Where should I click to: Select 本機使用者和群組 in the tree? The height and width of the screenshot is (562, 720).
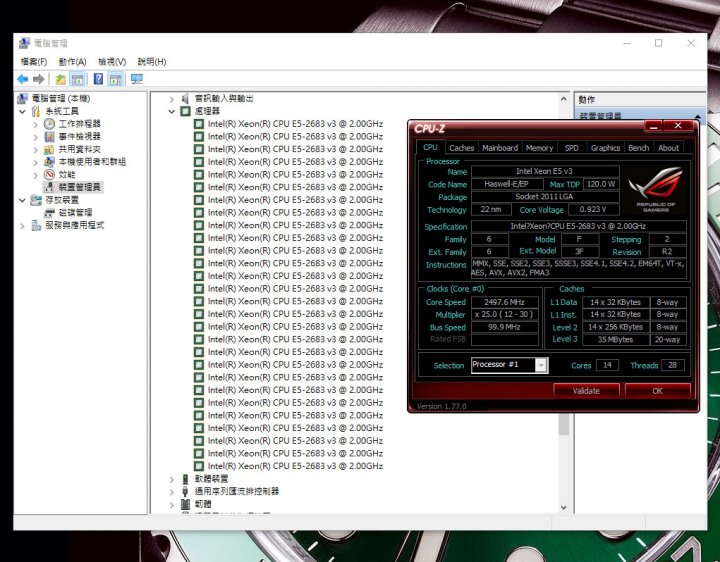click(x=92, y=162)
